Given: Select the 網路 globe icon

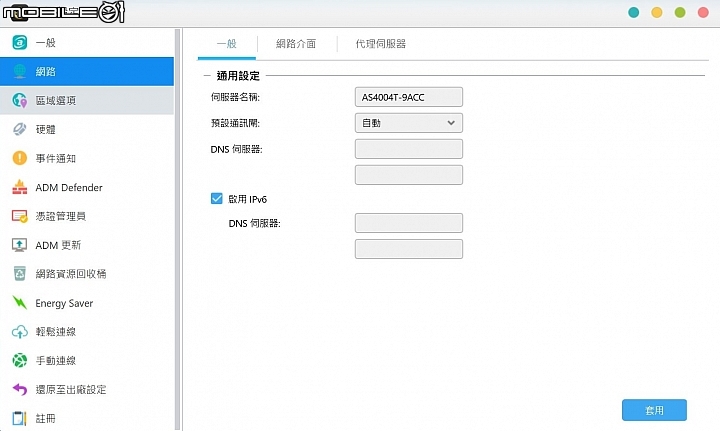Looking at the screenshot, I should [19, 71].
